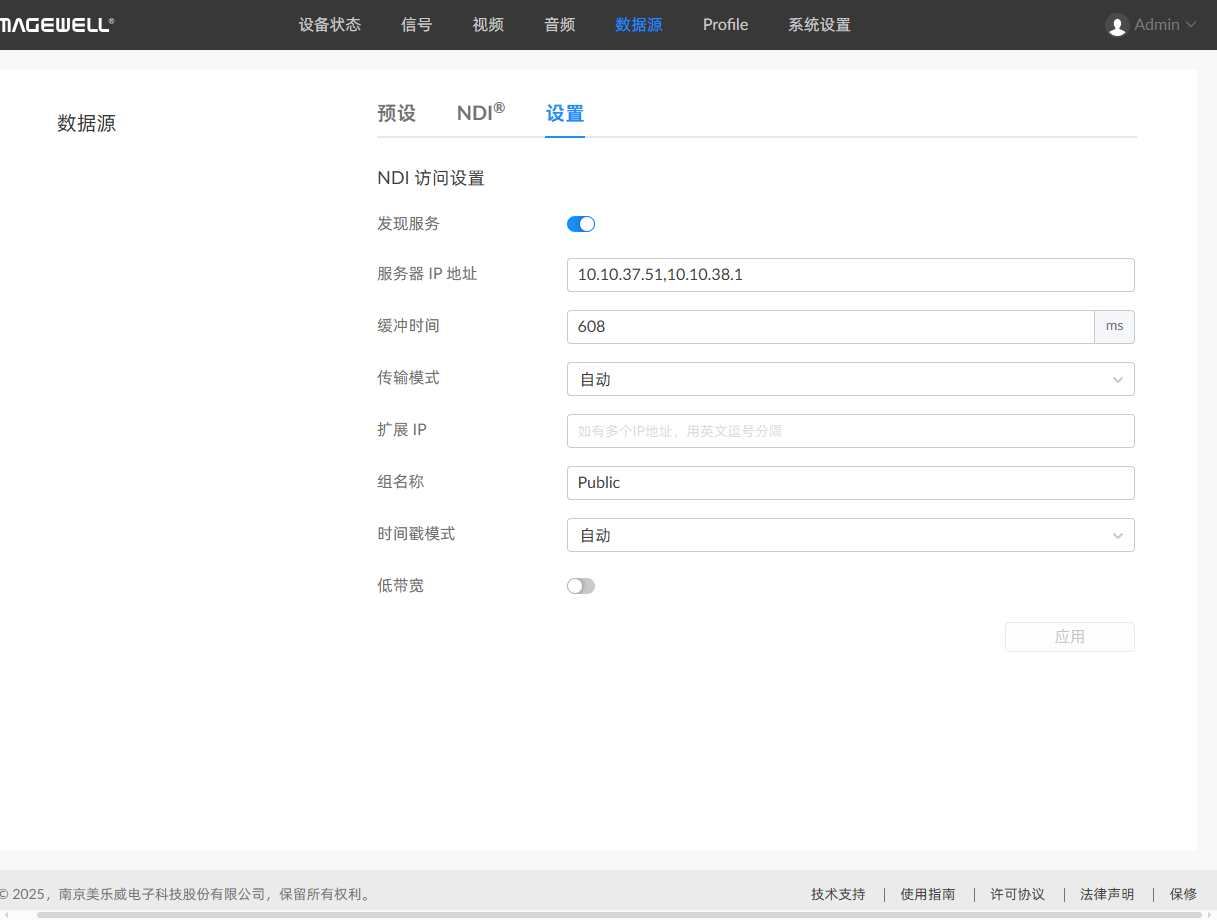Expand the 传输模式 dropdown
The height and width of the screenshot is (920, 1217).
point(850,379)
